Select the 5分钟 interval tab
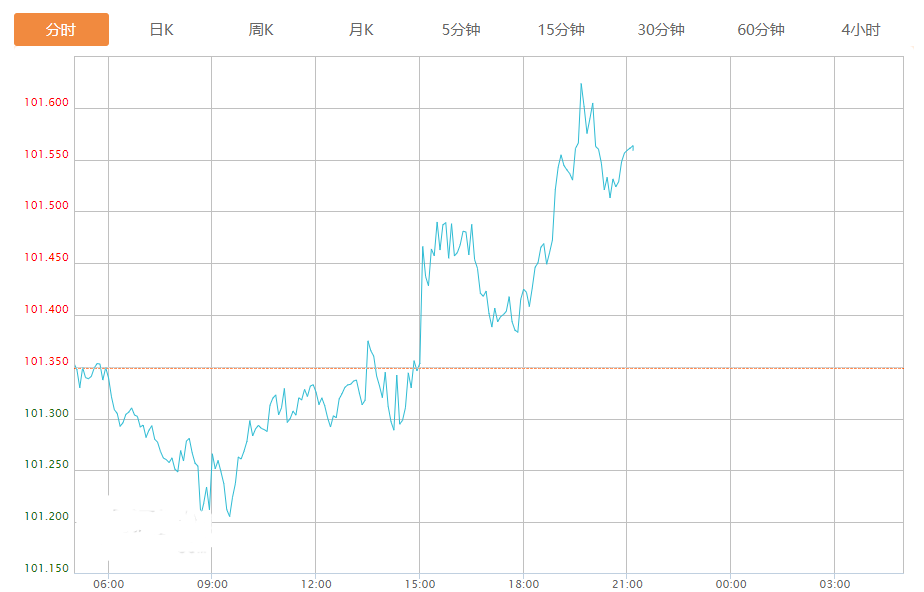Image resolution: width=924 pixels, height=592 pixels. [461, 30]
